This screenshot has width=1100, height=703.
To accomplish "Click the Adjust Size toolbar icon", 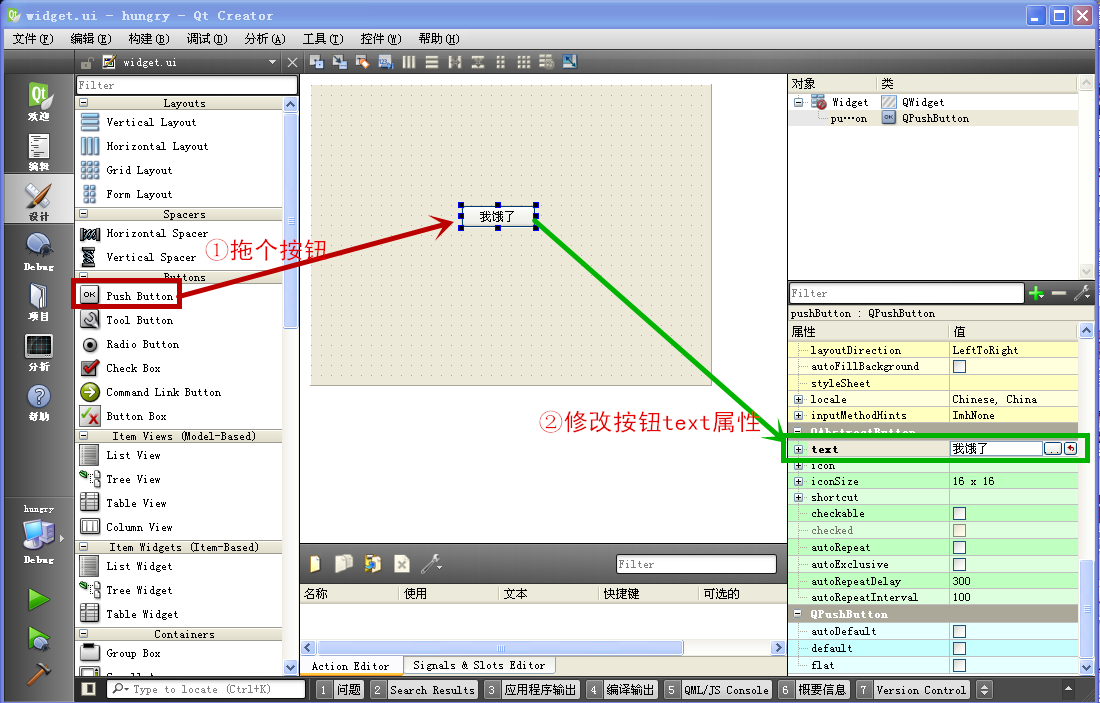I will [x=570, y=62].
